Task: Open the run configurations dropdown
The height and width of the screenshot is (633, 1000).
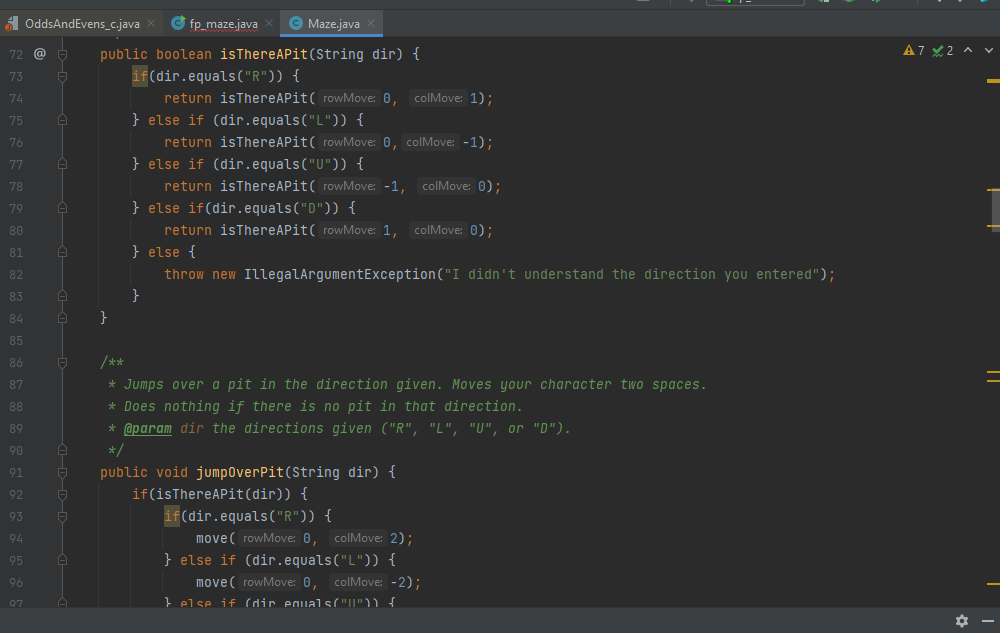Action: [x=755, y=3]
